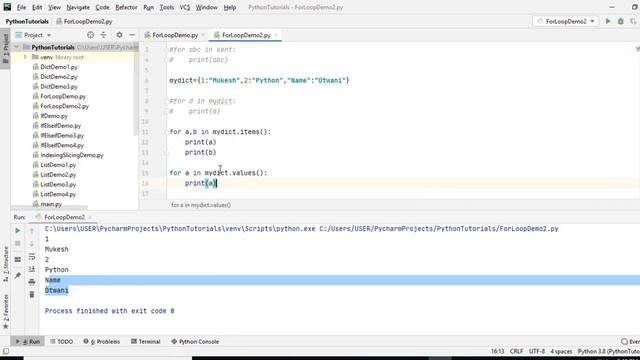Open the Code menu
This screenshot has height=360, width=640.
point(102,7)
